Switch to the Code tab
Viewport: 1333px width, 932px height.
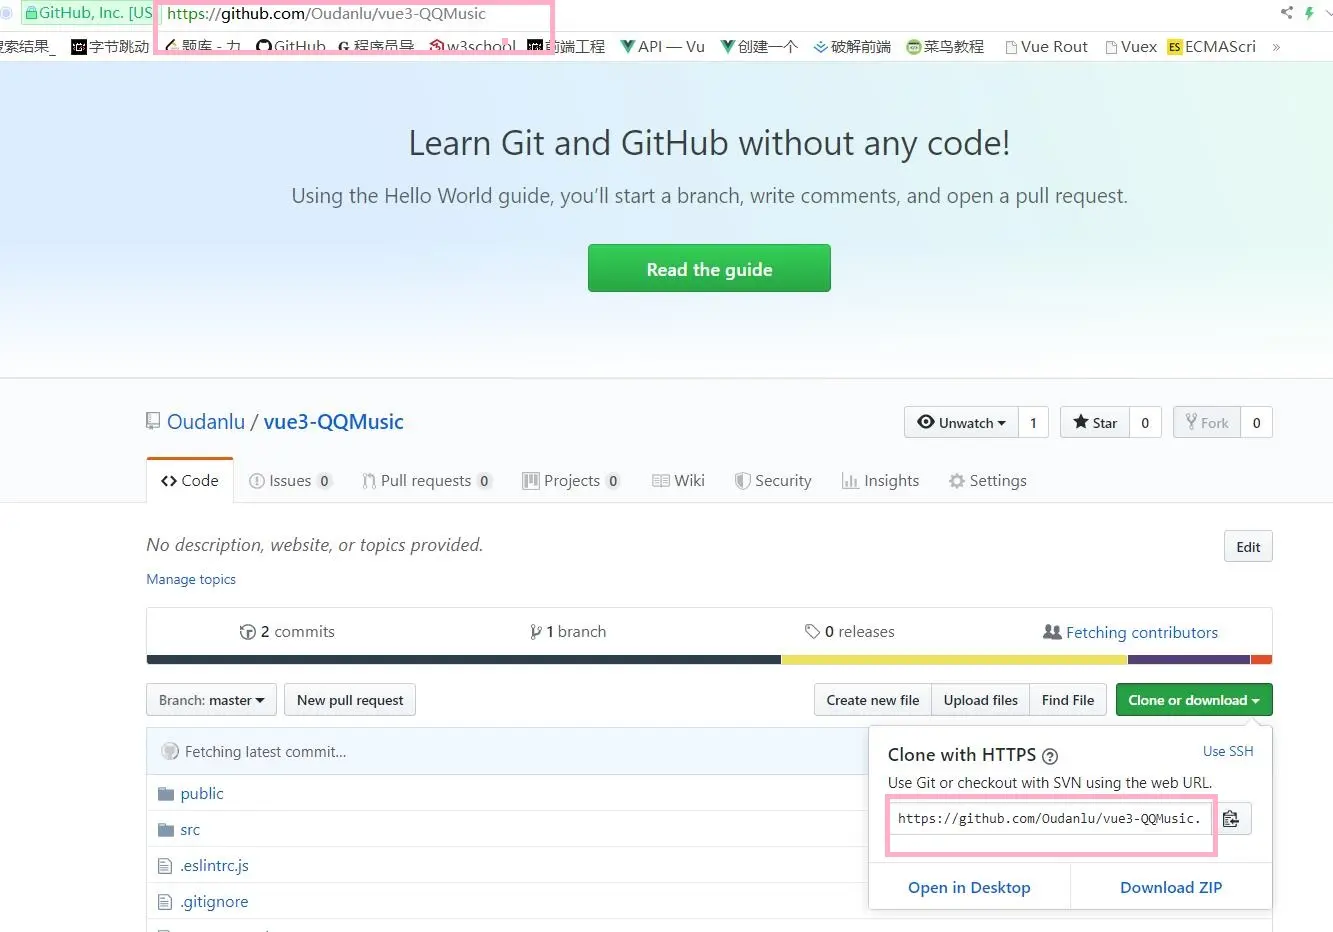[x=190, y=481]
